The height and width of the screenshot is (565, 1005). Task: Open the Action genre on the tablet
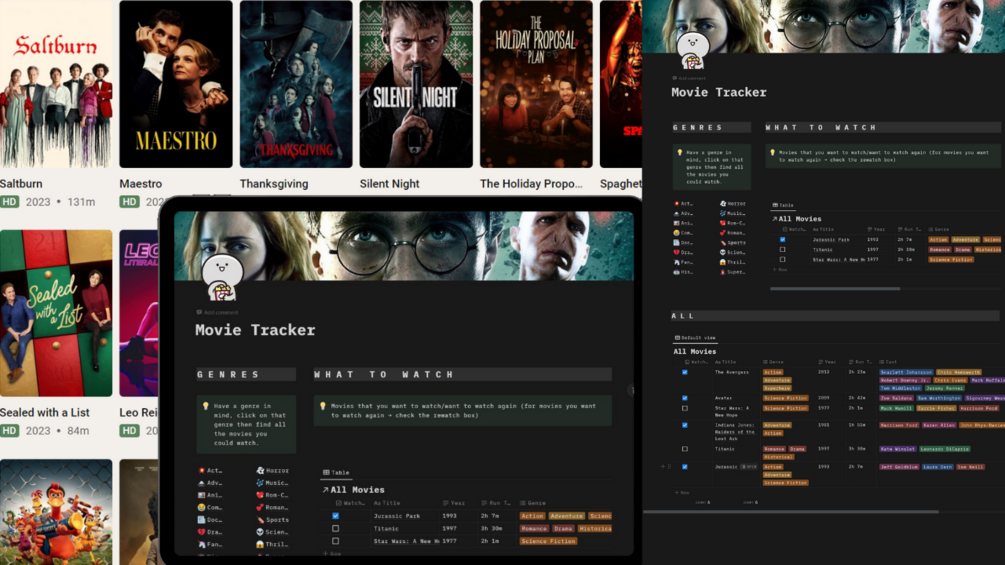pos(210,470)
